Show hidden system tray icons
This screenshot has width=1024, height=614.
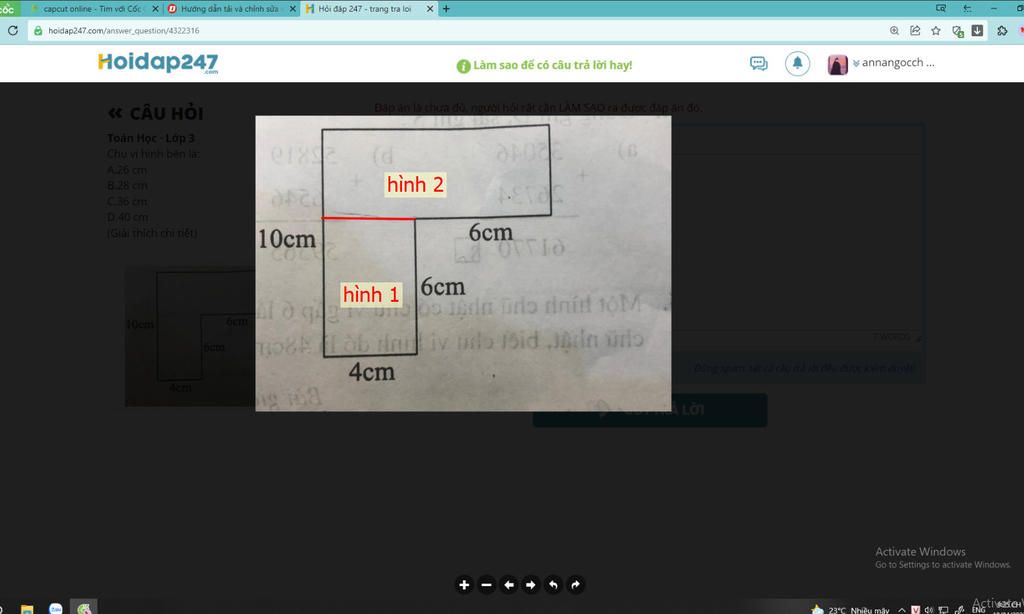[902, 610]
